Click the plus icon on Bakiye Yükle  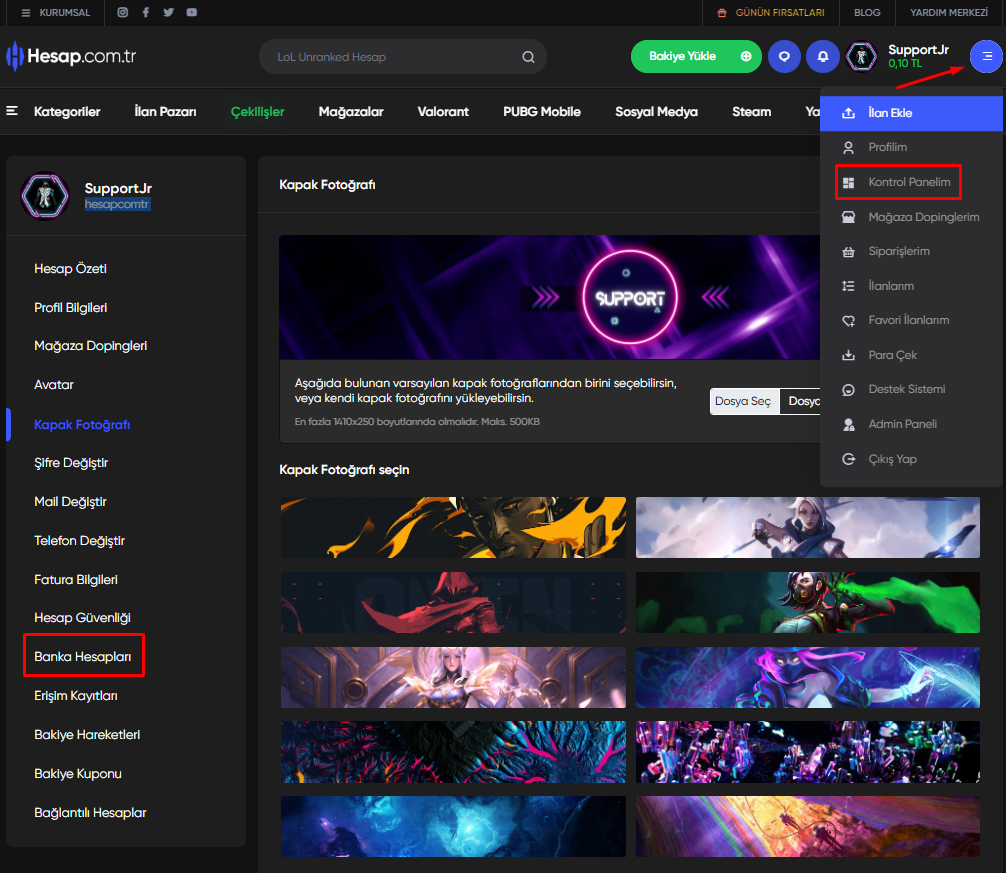pos(746,56)
